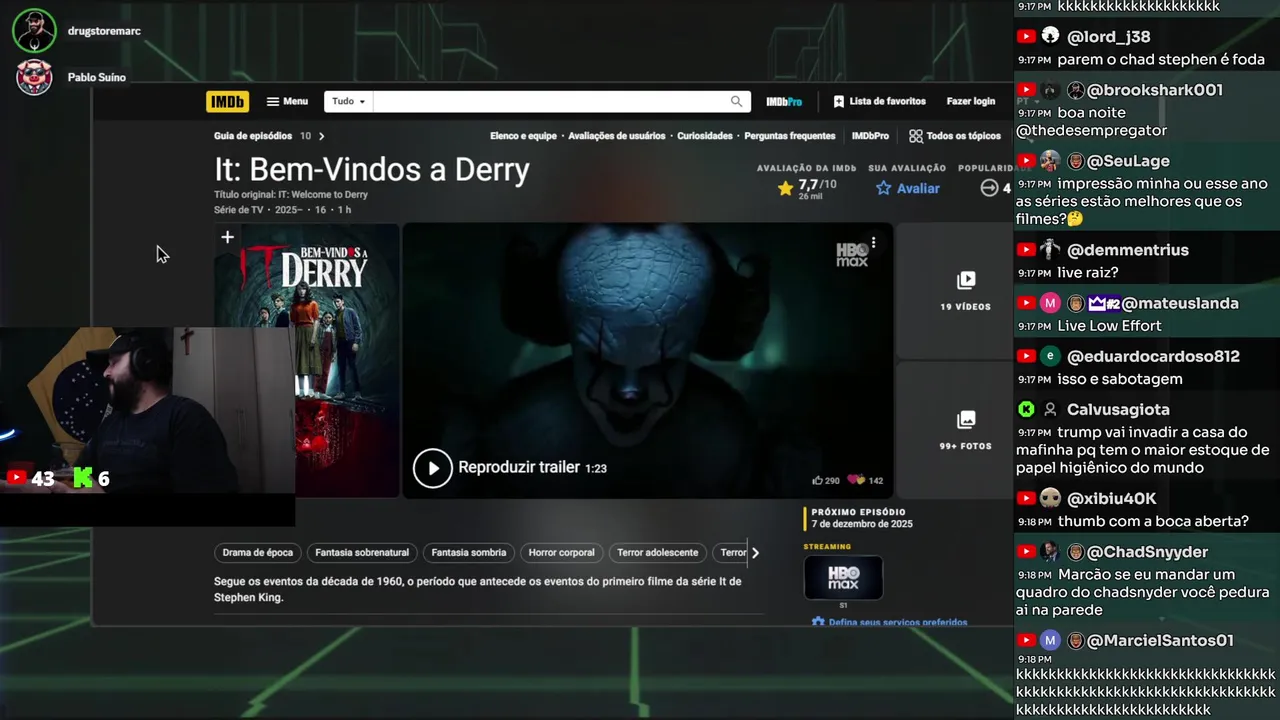Click the Kick viewer count icon
The image size is (1280, 720).
[x=83, y=478]
